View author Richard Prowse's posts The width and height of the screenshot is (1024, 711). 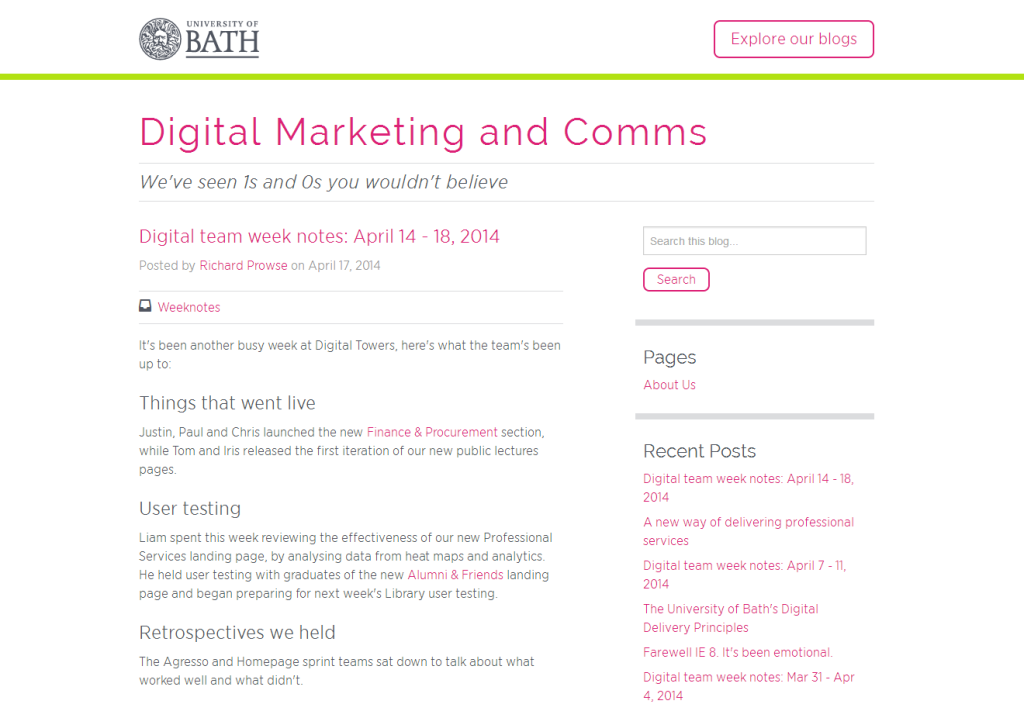(x=244, y=266)
